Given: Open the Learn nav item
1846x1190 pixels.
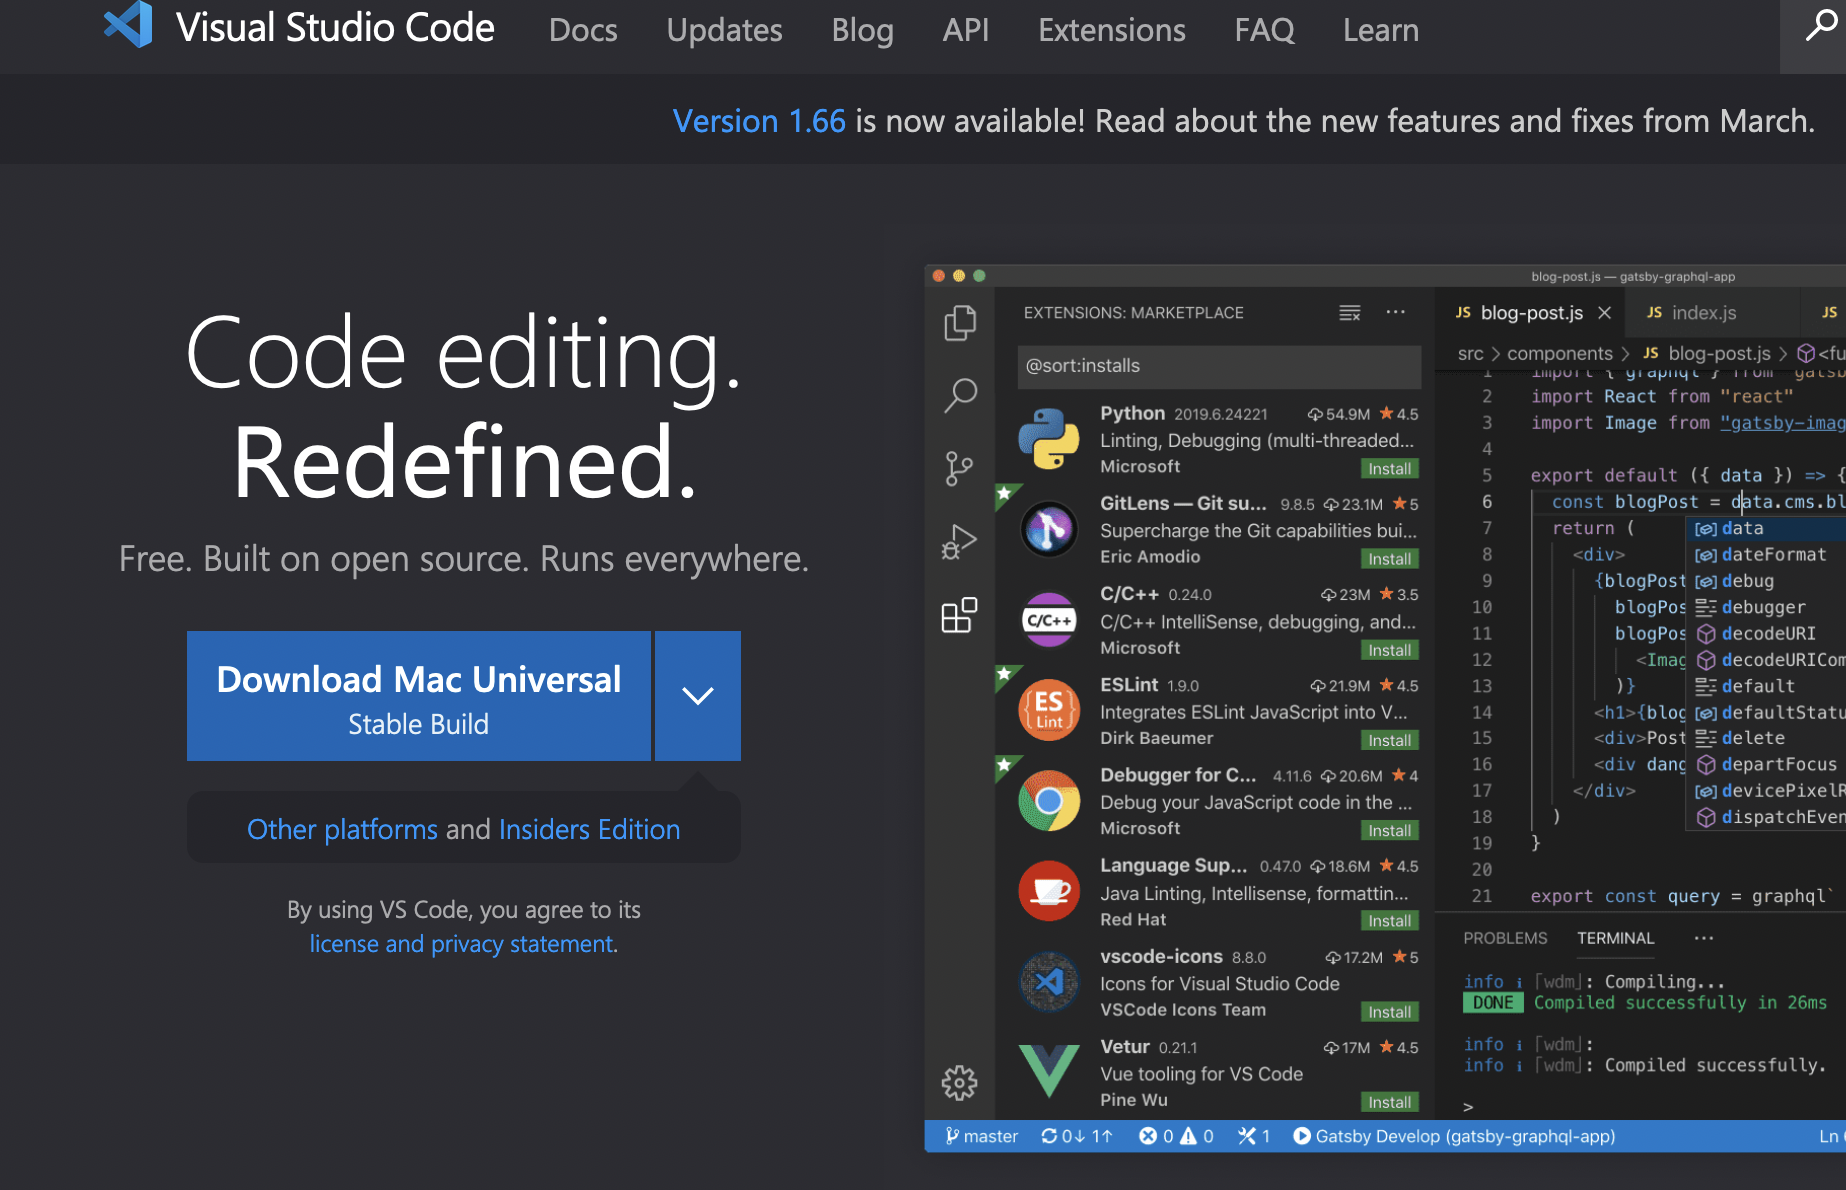Looking at the screenshot, I should 1381,30.
